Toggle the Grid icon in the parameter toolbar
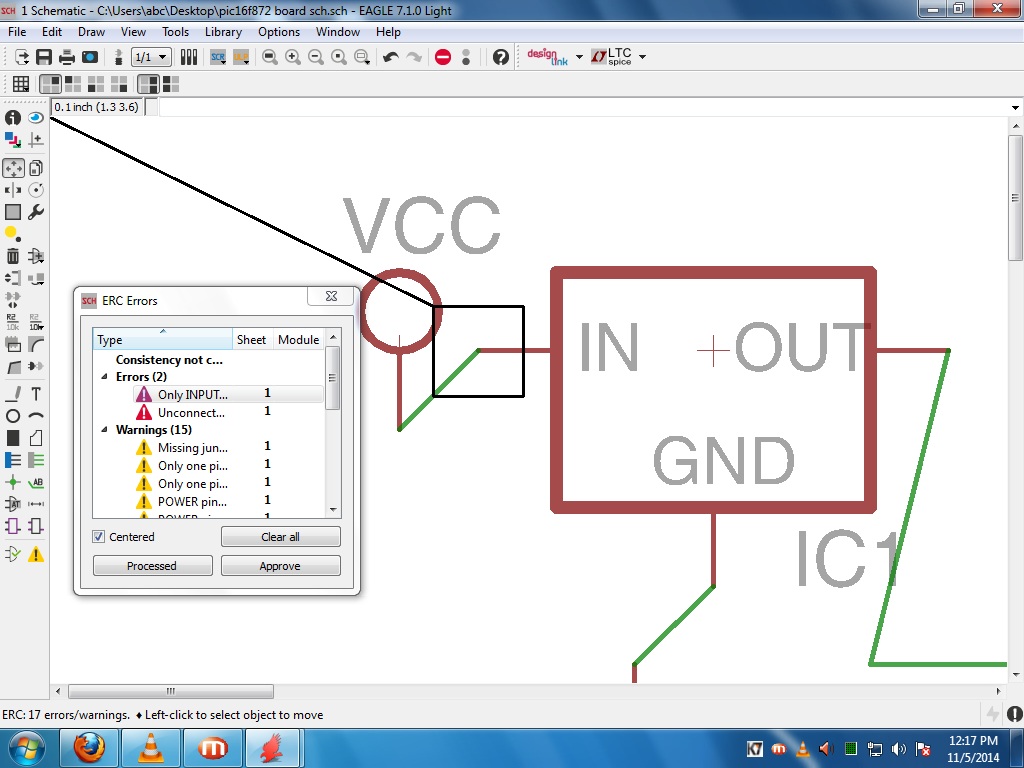Image resolution: width=1024 pixels, height=768 pixels. point(21,84)
